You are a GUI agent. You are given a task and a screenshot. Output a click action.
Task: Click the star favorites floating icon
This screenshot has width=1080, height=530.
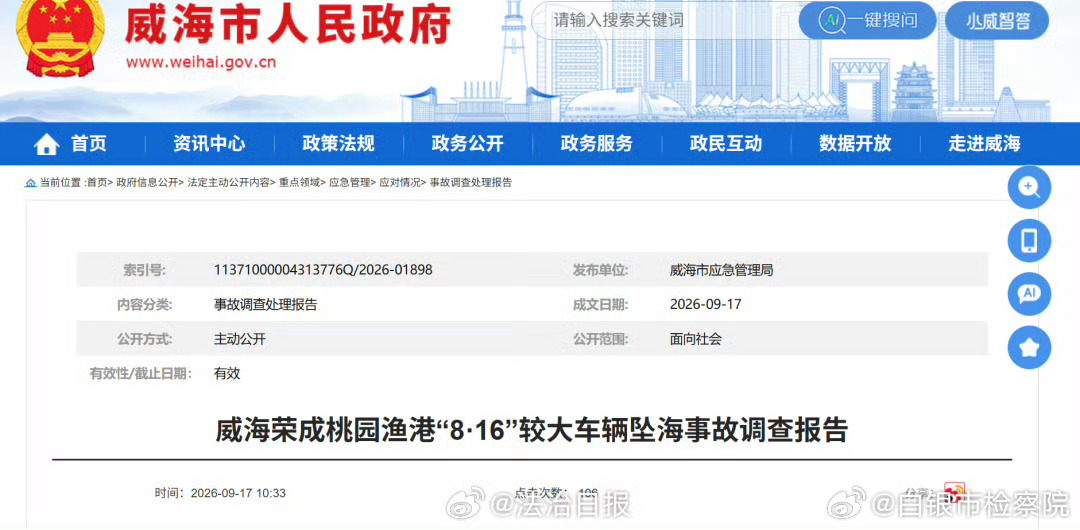click(x=1029, y=347)
